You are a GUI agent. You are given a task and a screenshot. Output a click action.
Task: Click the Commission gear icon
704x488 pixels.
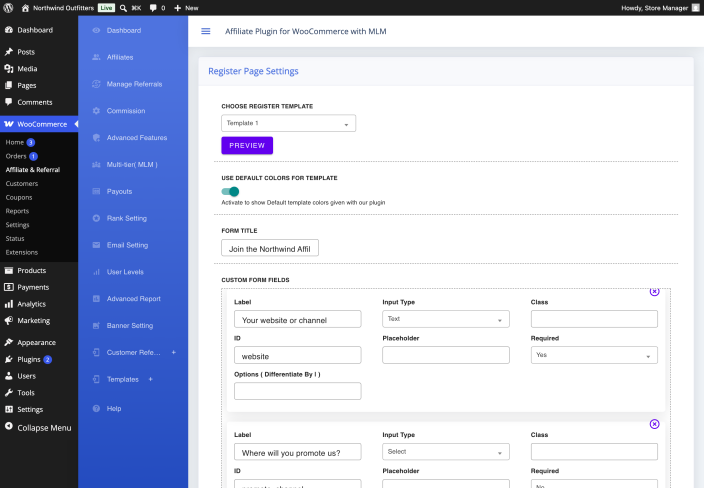[x=96, y=110]
